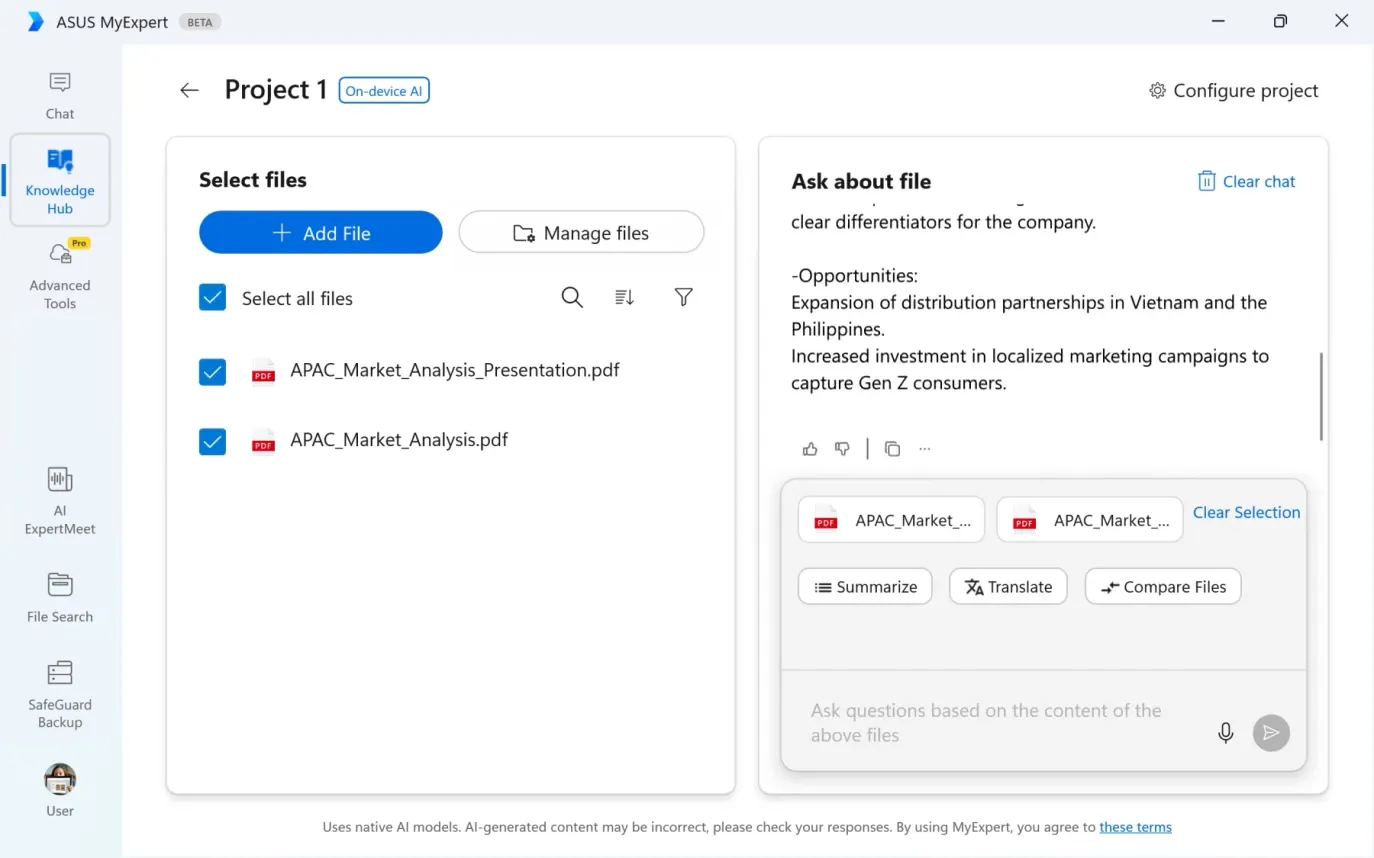Give thumbs down to the response

pos(843,449)
